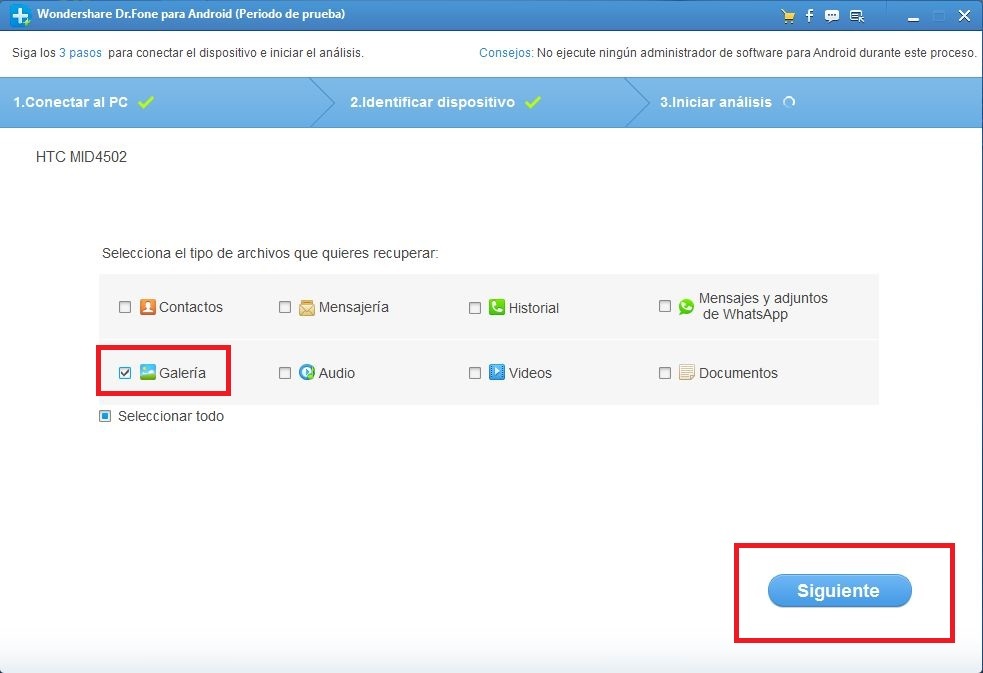This screenshot has height=673, width=983.
Task: Click the Selecciona el tipo de archivos heading
Action: (270, 253)
